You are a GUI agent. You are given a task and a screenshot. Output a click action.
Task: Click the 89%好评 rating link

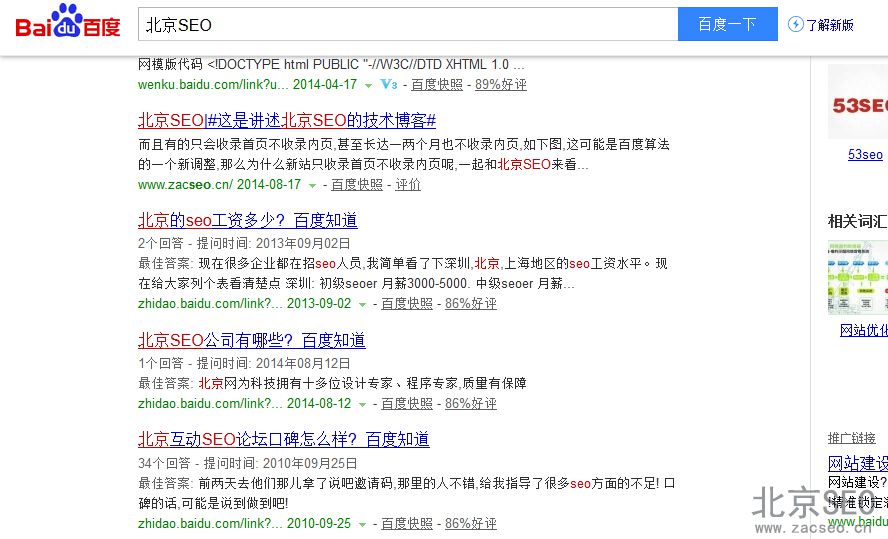(x=500, y=85)
